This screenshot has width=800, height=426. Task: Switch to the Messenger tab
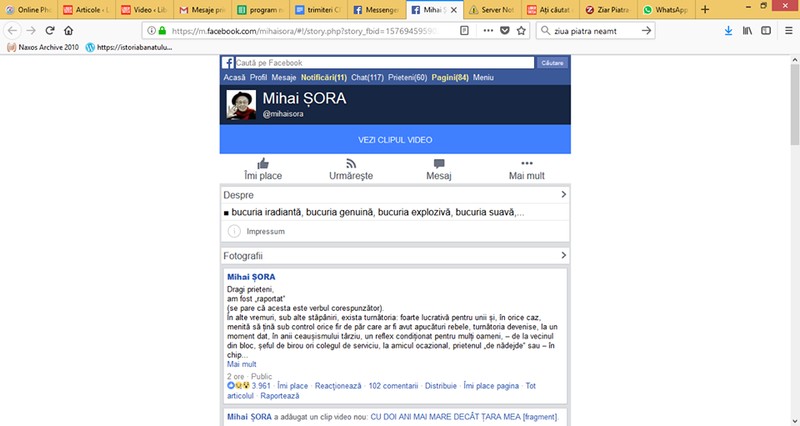coord(377,10)
